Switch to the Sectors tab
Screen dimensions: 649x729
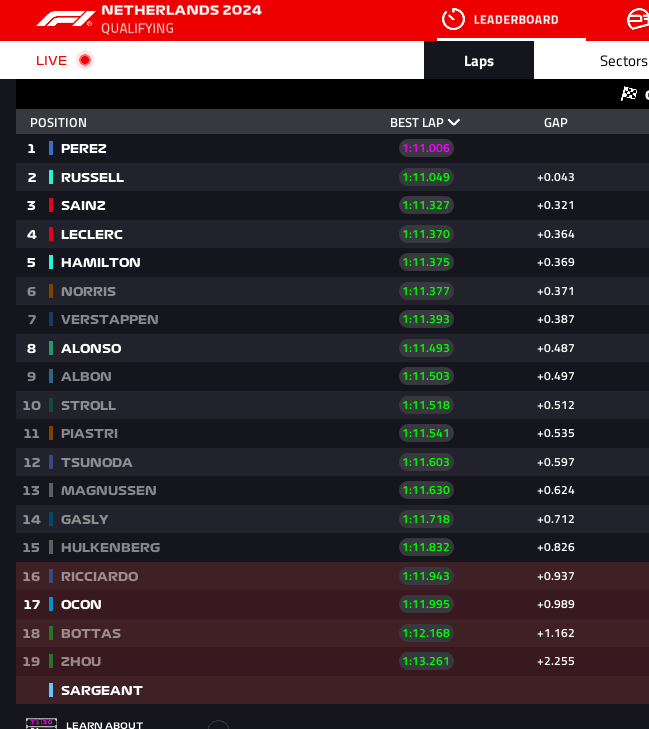tap(623, 61)
